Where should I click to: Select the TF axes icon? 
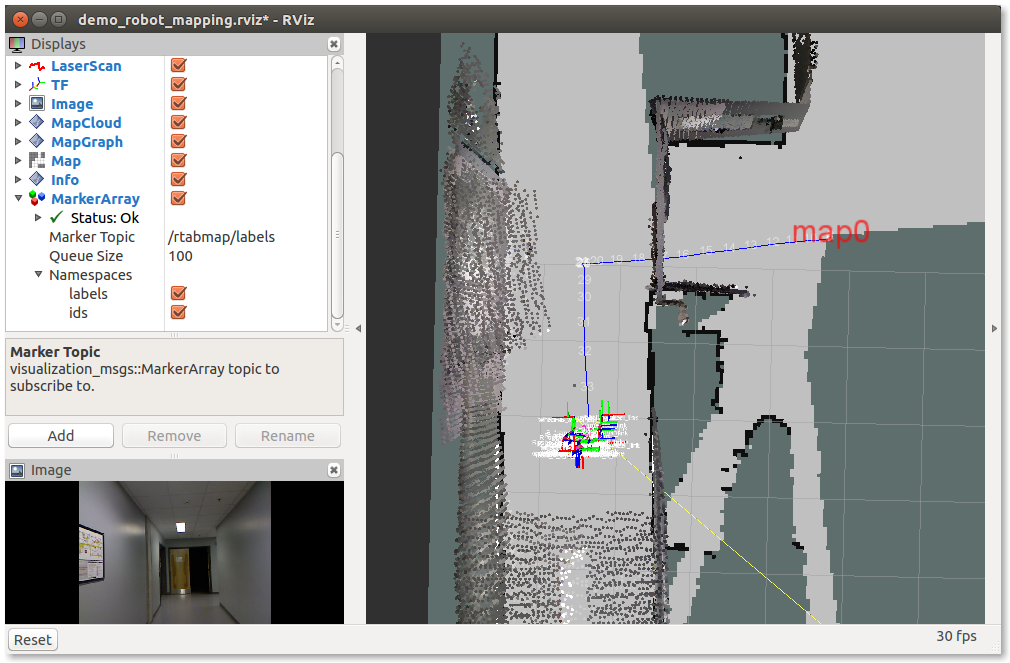pyautogui.click(x=37, y=85)
